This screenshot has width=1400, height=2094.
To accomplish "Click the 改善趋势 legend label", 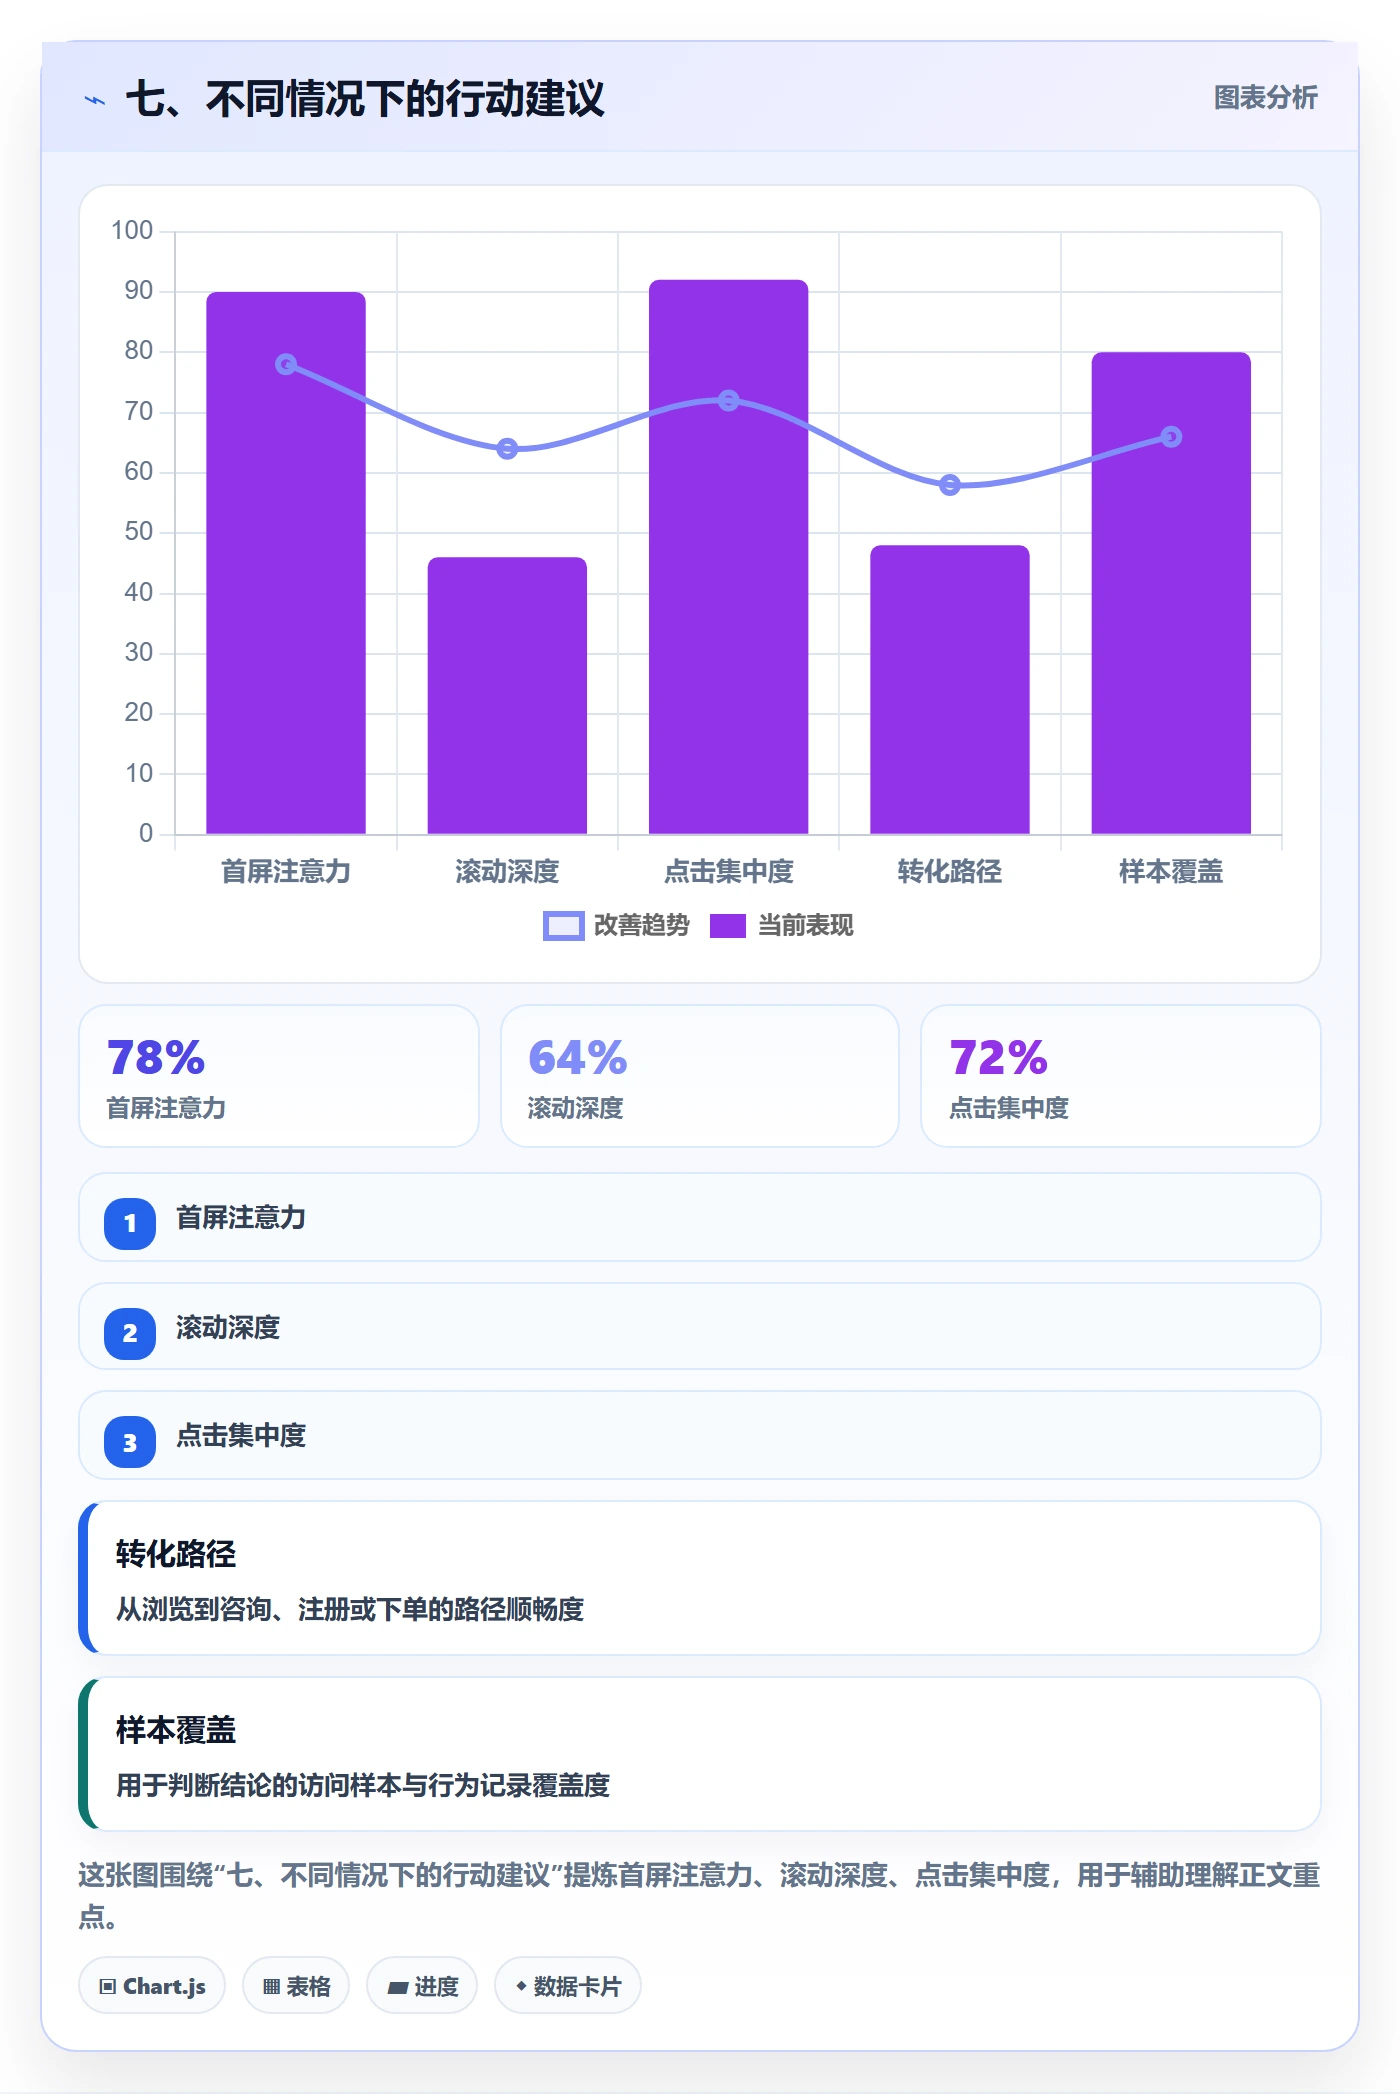I will pyautogui.click(x=641, y=926).
